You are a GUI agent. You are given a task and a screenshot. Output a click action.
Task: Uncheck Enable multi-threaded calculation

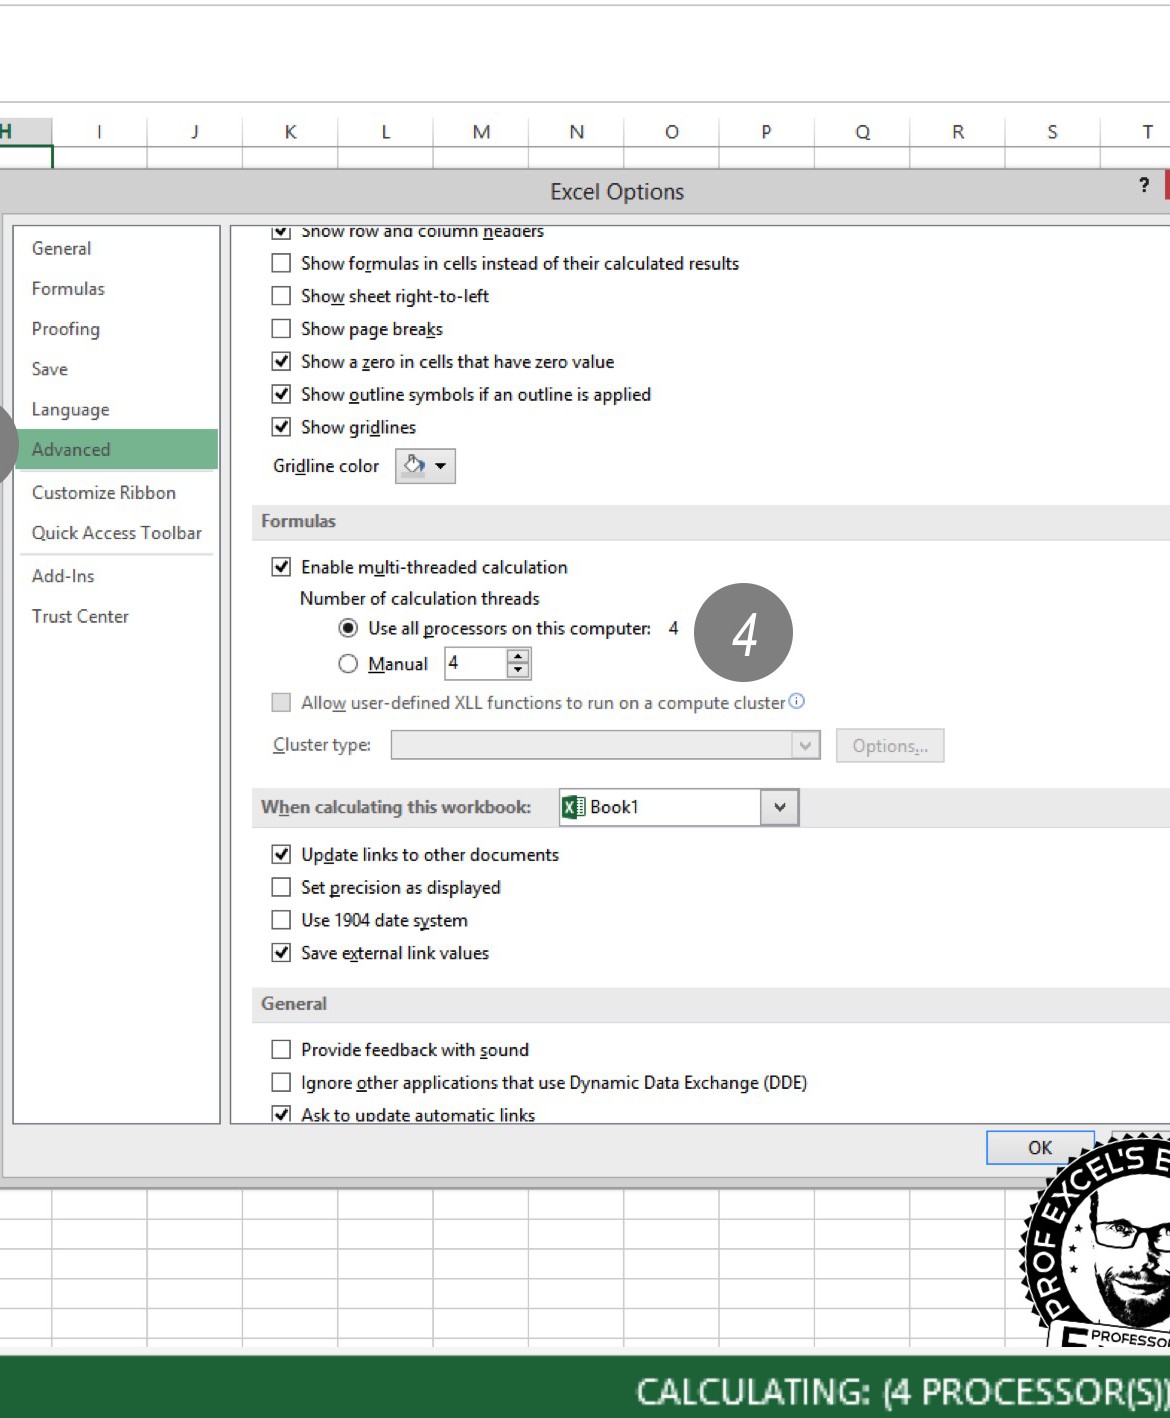click(280, 566)
